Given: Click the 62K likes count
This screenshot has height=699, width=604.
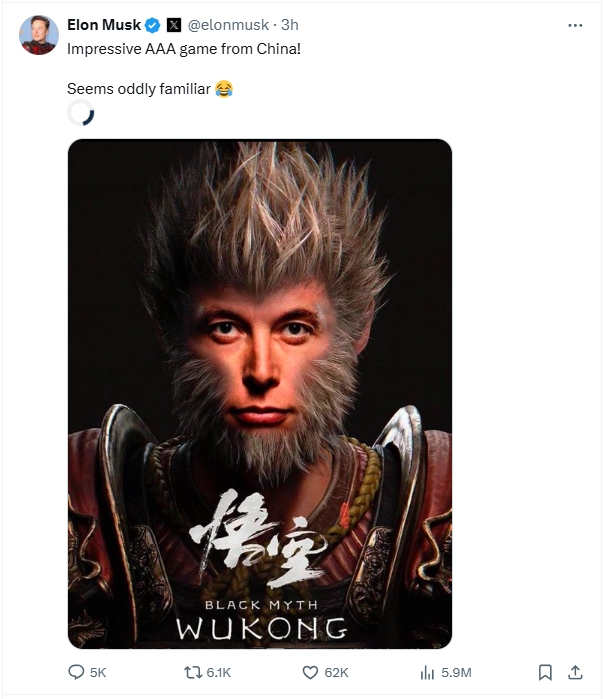Looking at the screenshot, I should [337, 672].
